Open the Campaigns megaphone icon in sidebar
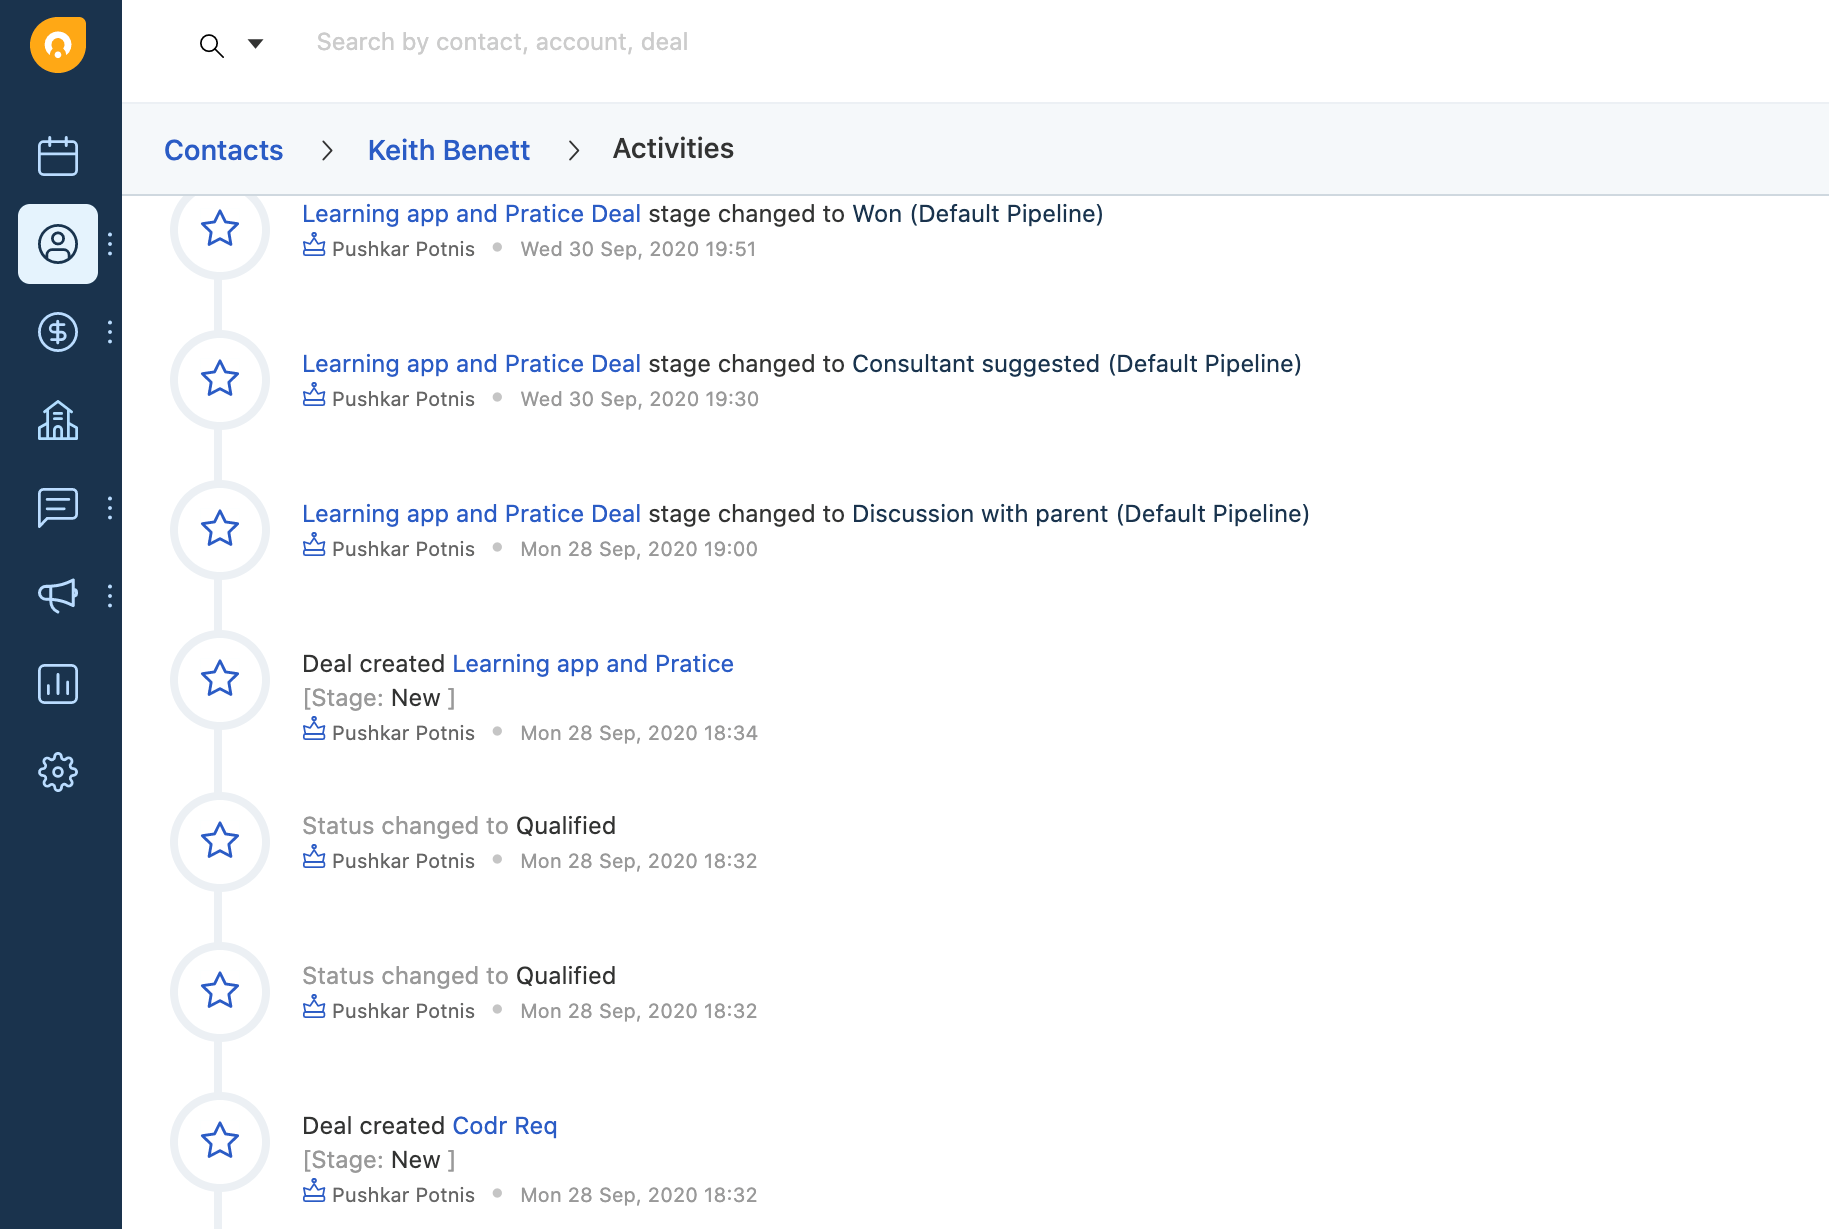 click(58, 596)
